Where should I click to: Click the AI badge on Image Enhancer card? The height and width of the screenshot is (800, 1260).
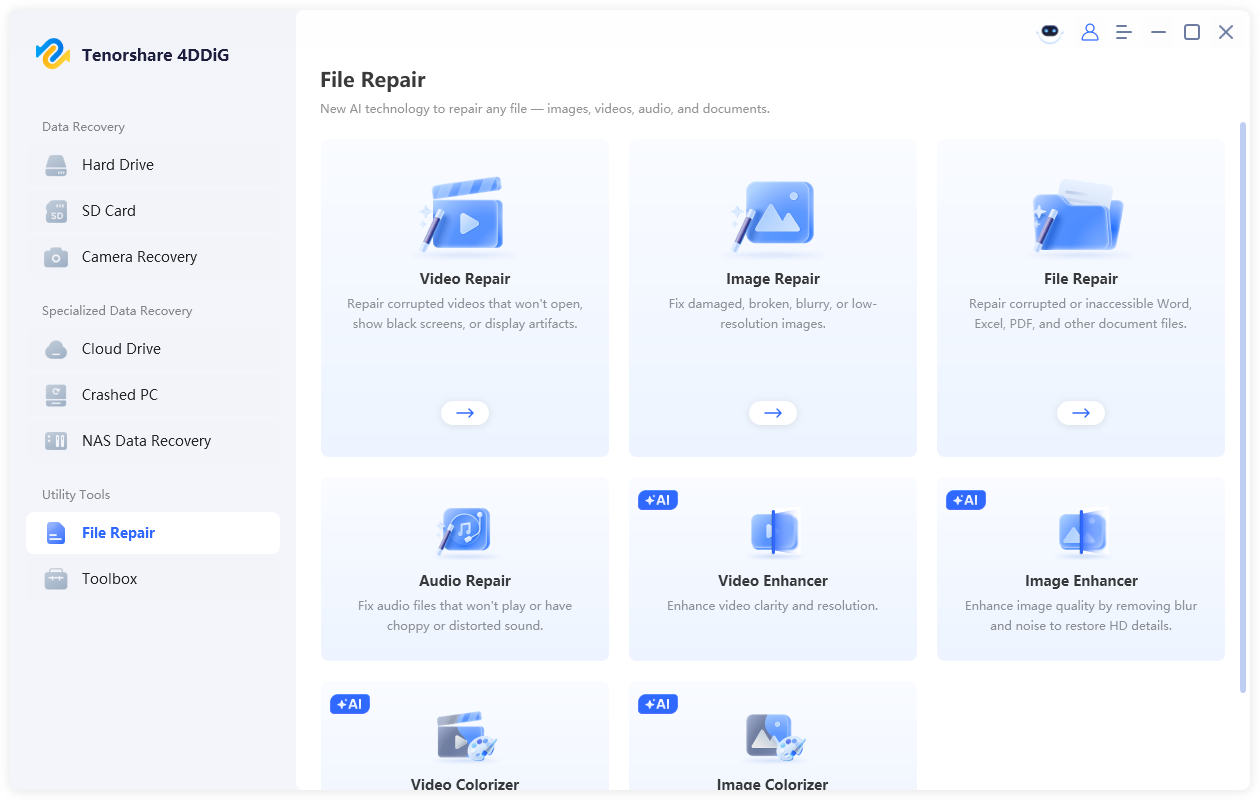[966, 500]
